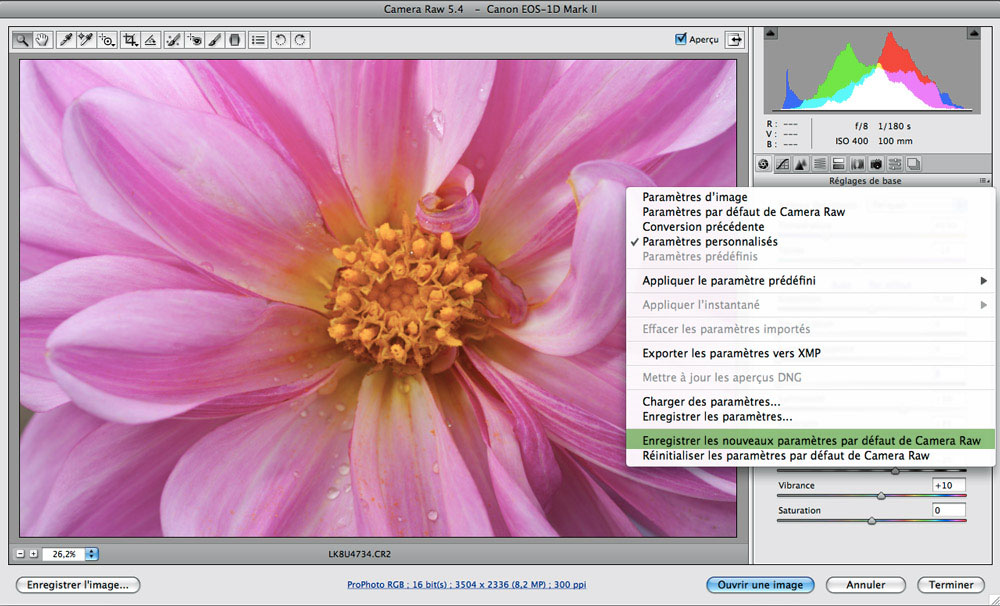The image size is (1000, 606).
Task: Toggle shadow clipping warning in histogram
Action: [771, 33]
